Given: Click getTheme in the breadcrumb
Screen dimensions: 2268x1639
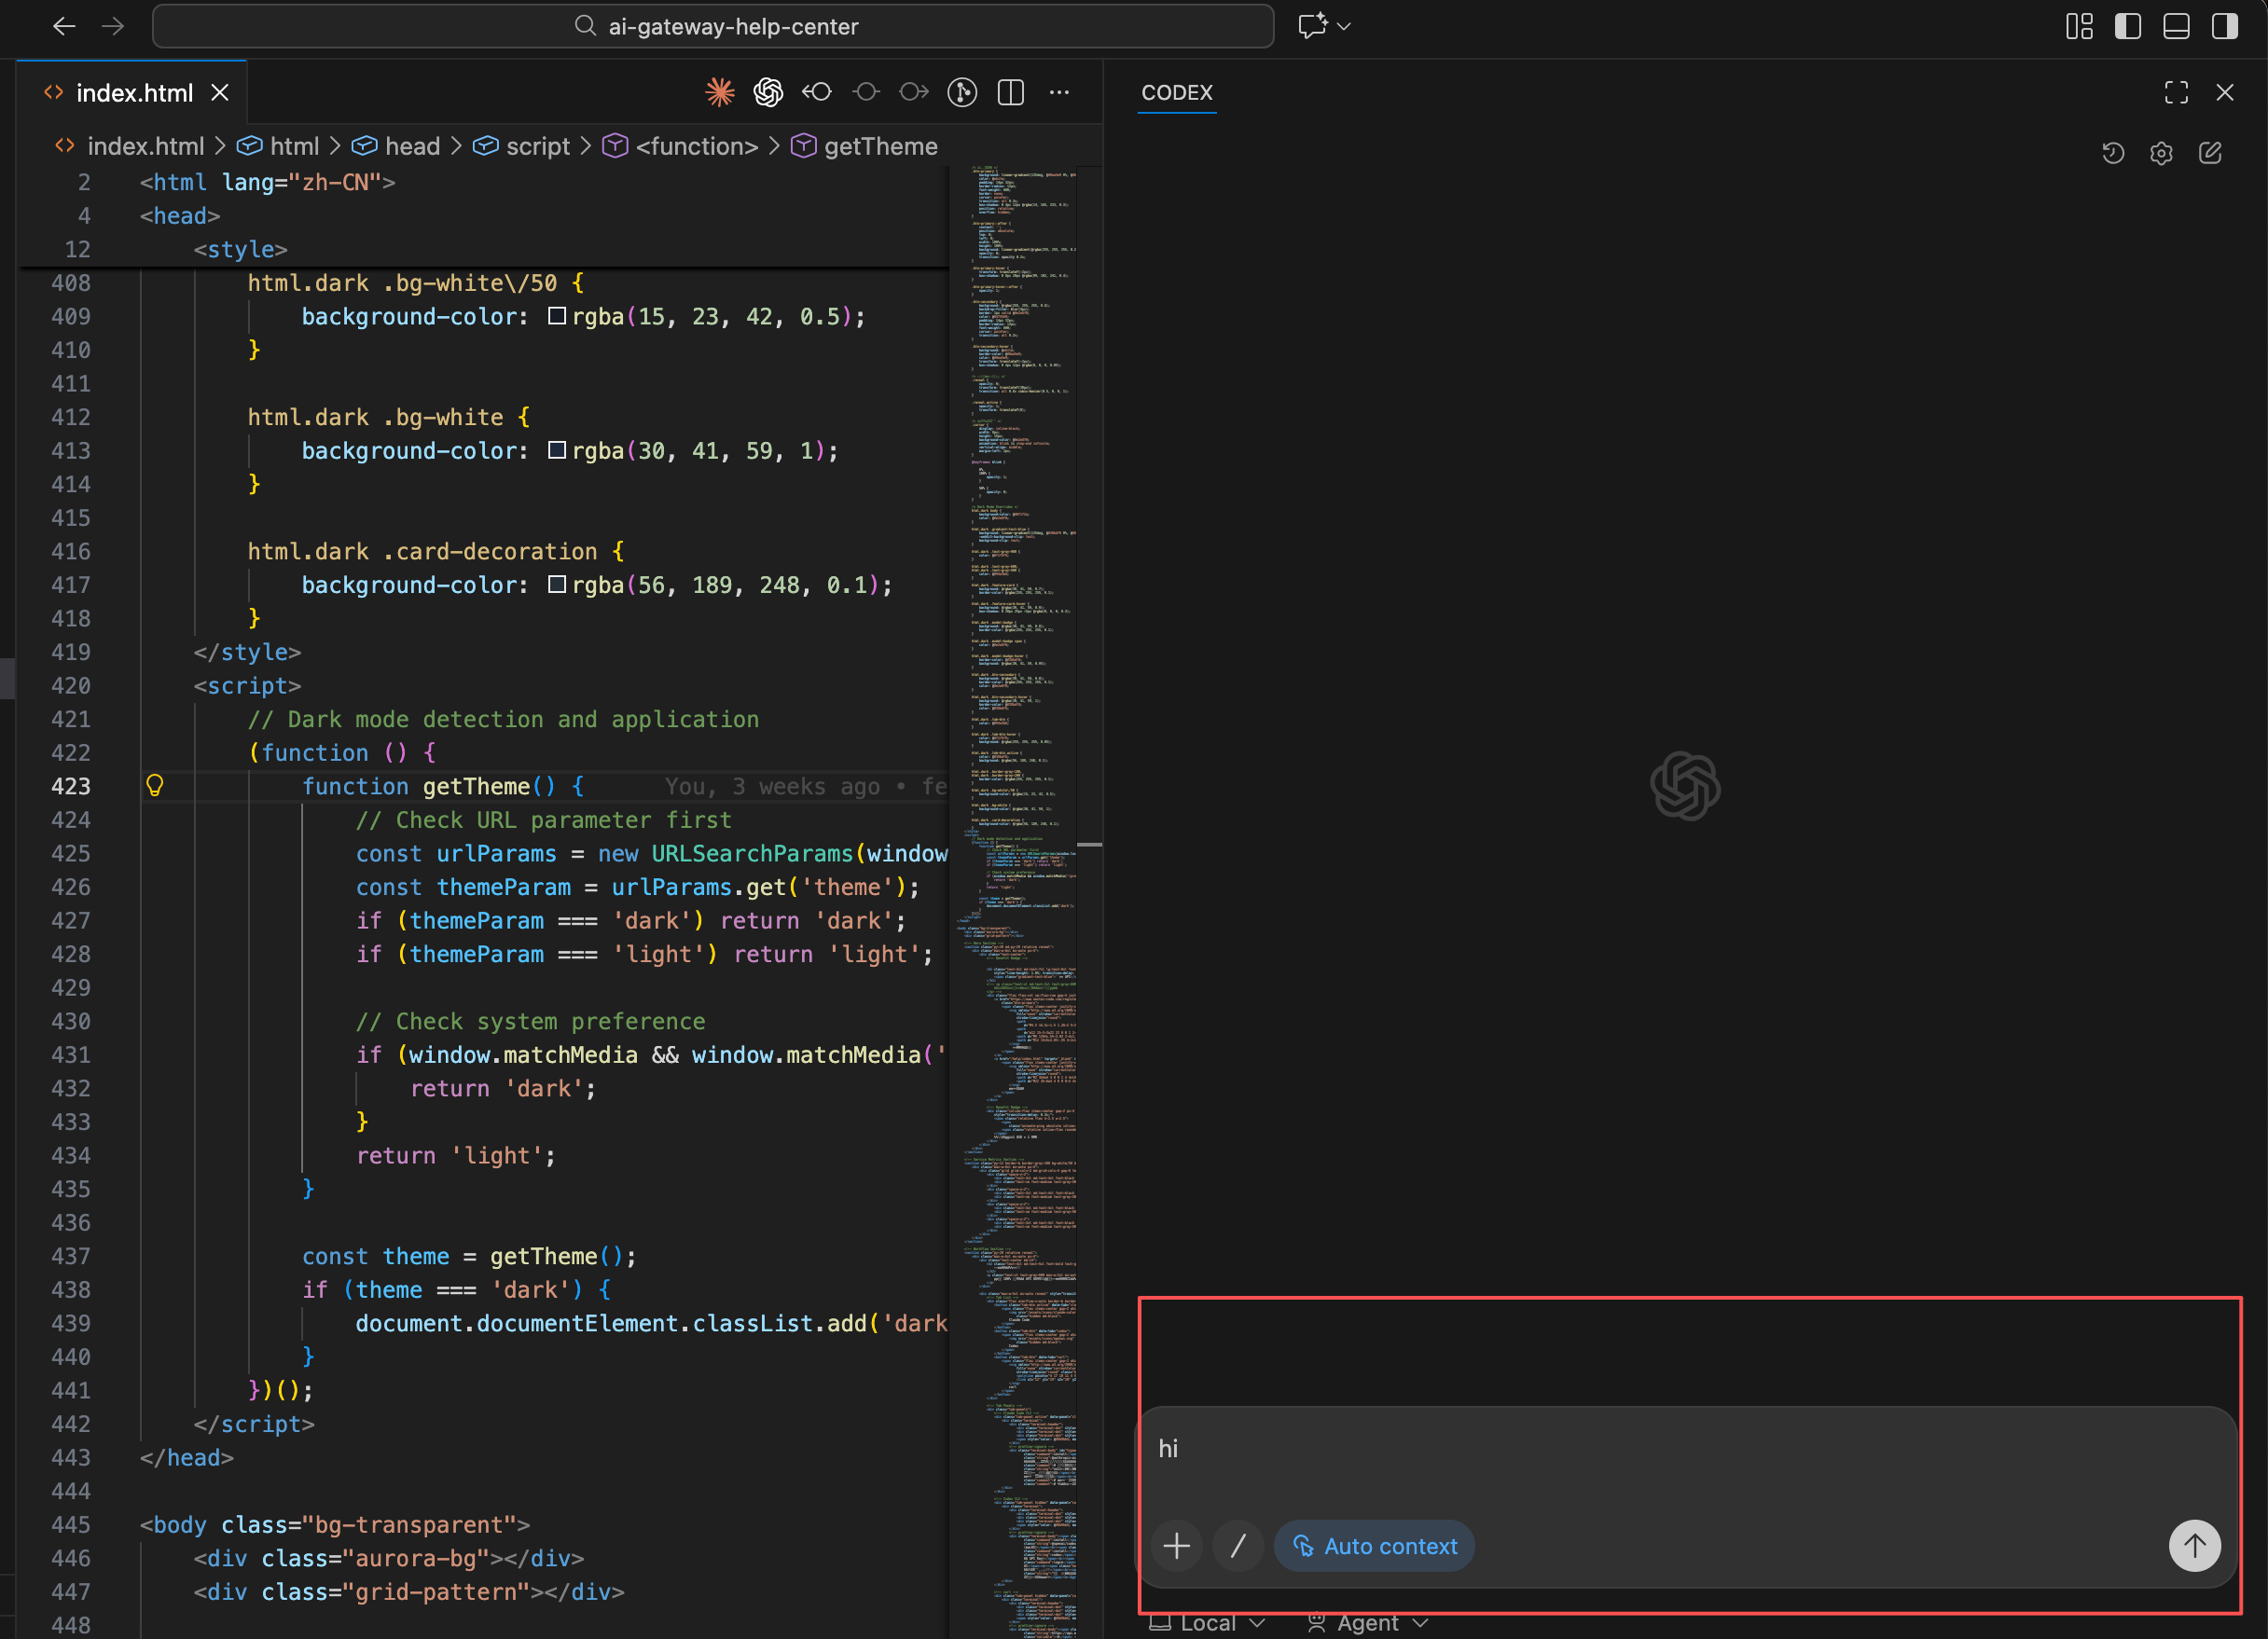Looking at the screenshot, I should click(x=879, y=146).
